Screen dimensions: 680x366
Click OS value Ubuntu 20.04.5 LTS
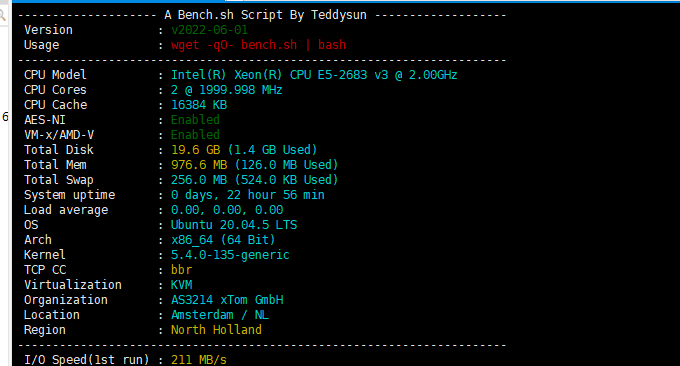(234, 225)
